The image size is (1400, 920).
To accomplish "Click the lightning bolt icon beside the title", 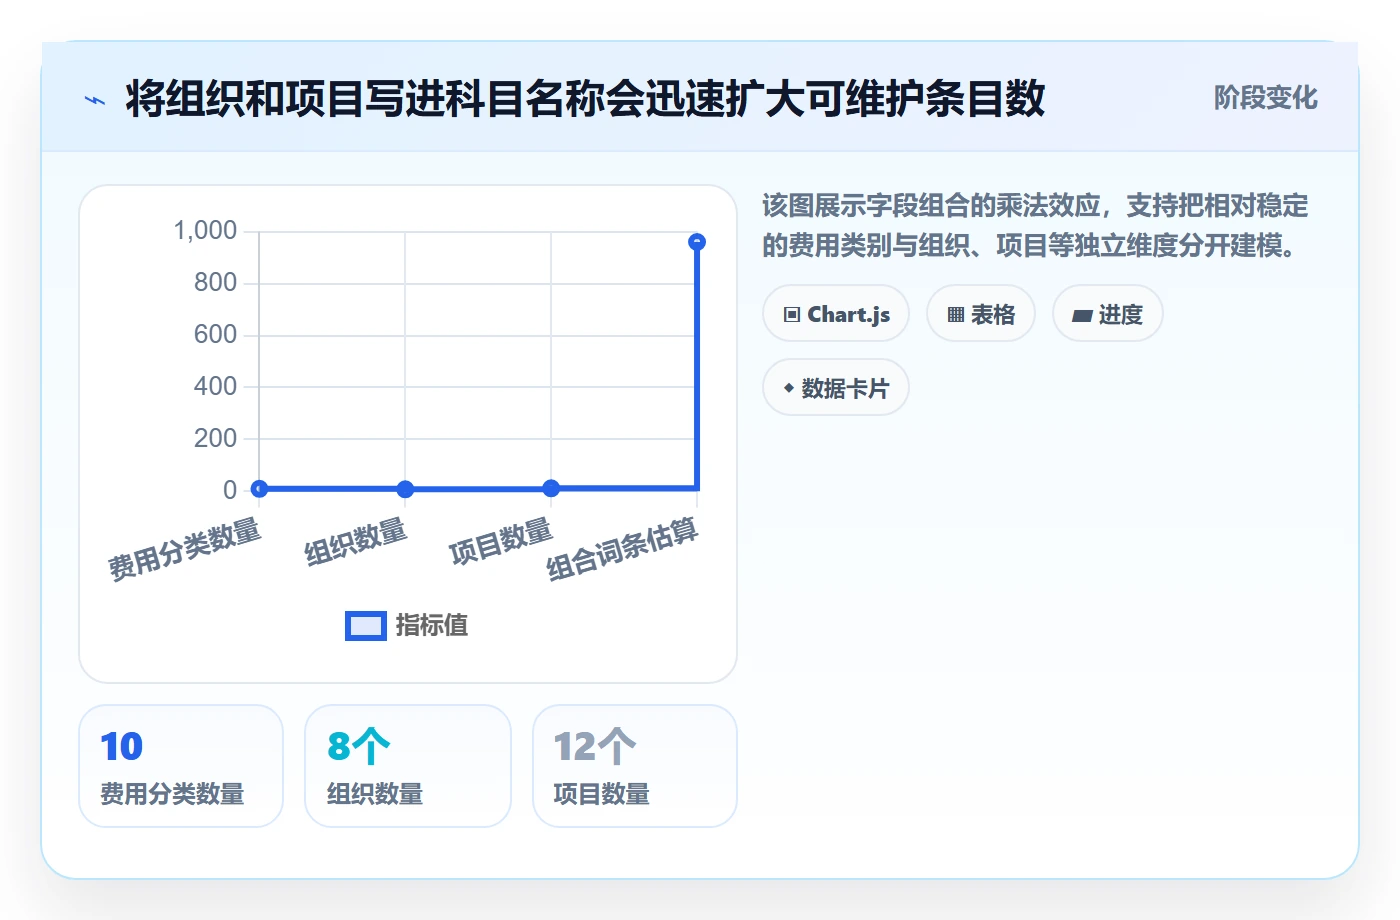I will tap(95, 100).
